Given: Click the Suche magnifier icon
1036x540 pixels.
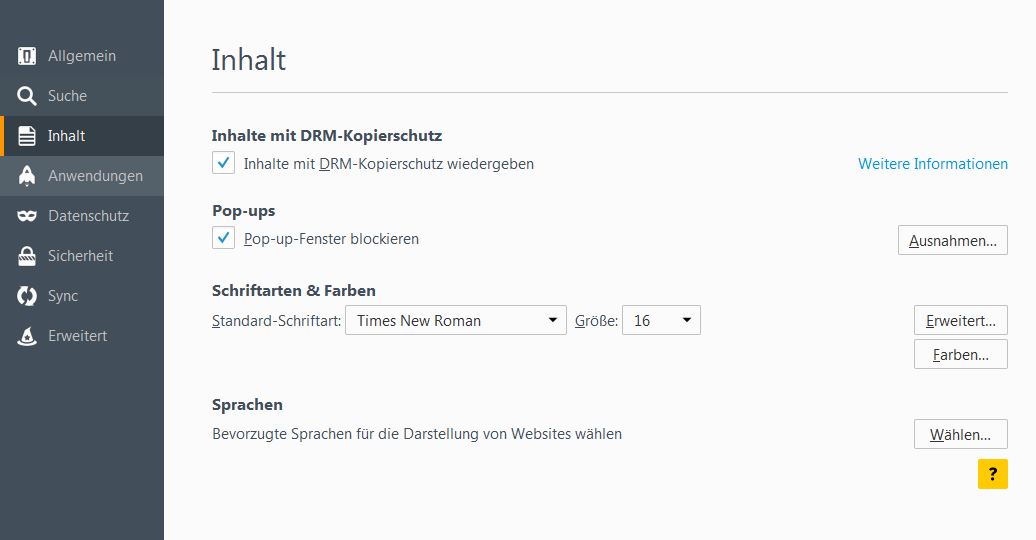Looking at the screenshot, I should point(28,96).
